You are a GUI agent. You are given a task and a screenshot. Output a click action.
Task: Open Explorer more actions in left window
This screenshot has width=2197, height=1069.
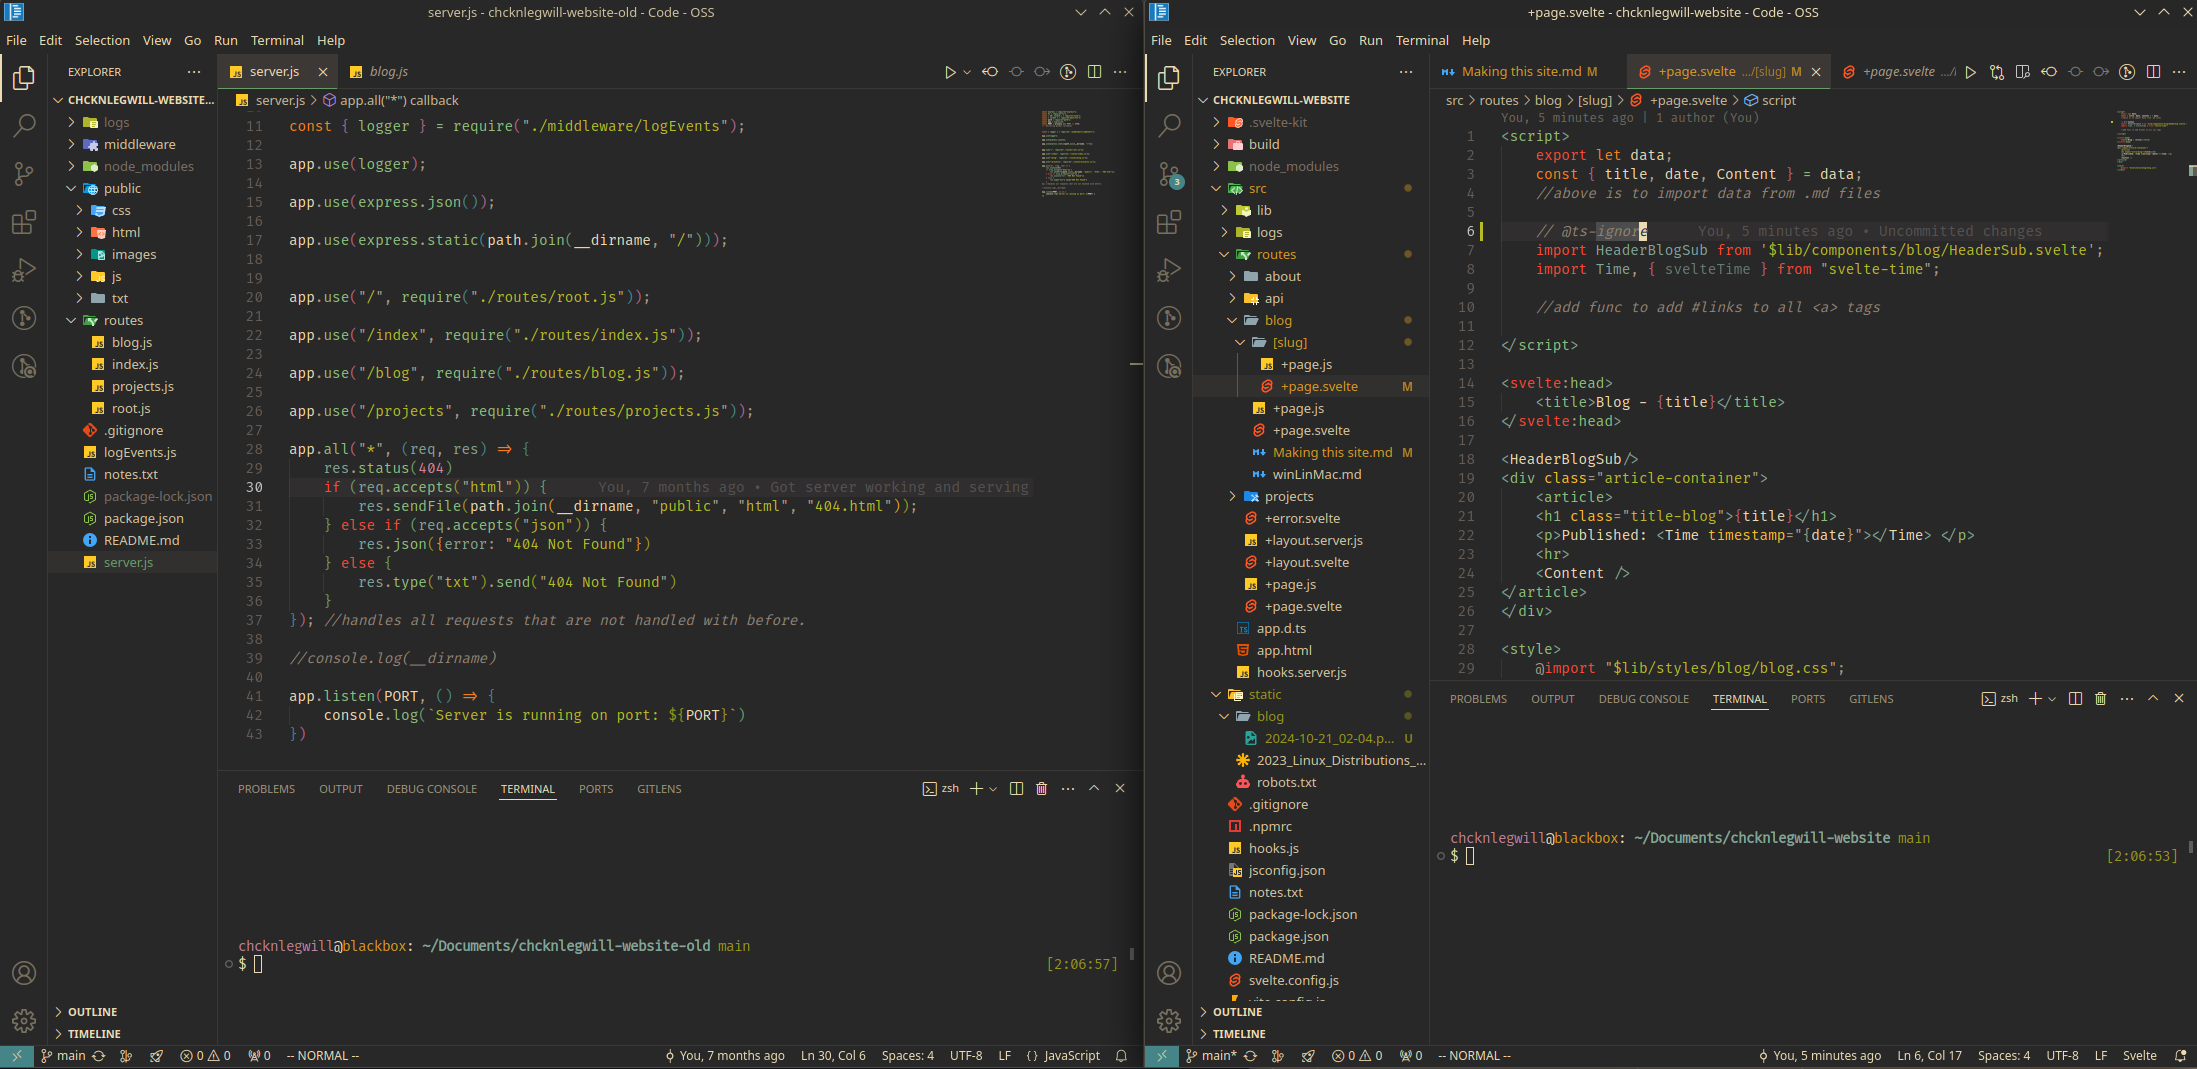194,72
